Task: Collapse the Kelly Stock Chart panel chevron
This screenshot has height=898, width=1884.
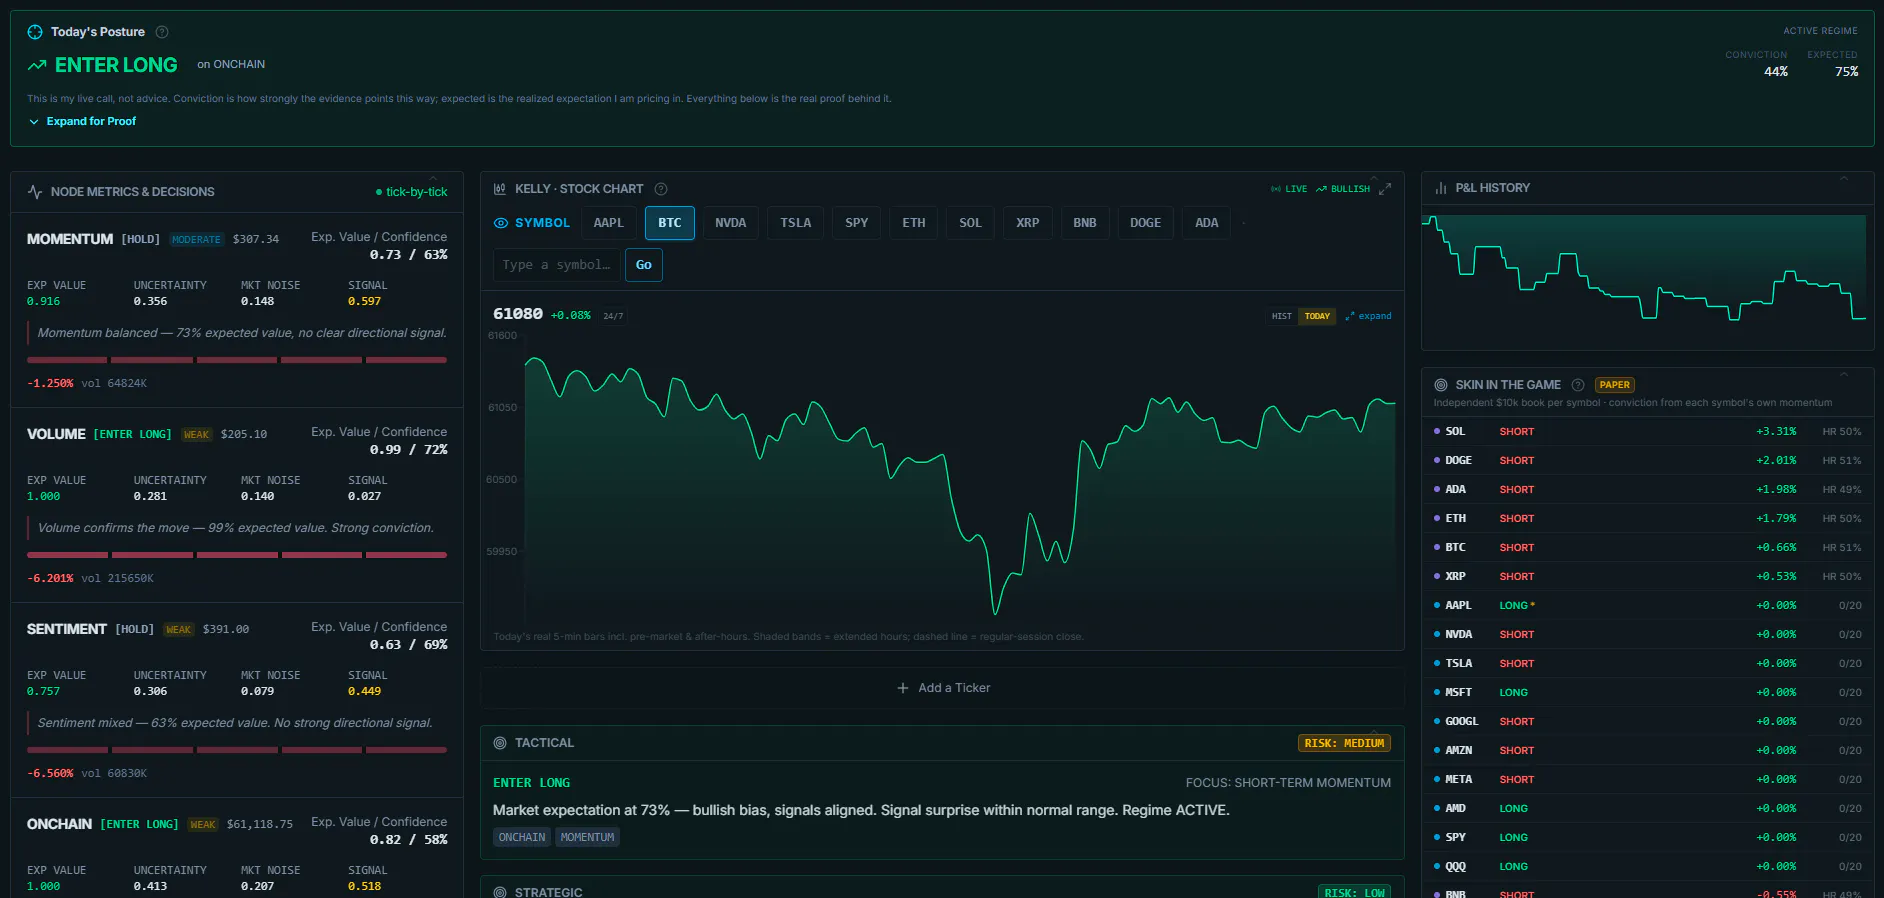Action: (x=1374, y=178)
